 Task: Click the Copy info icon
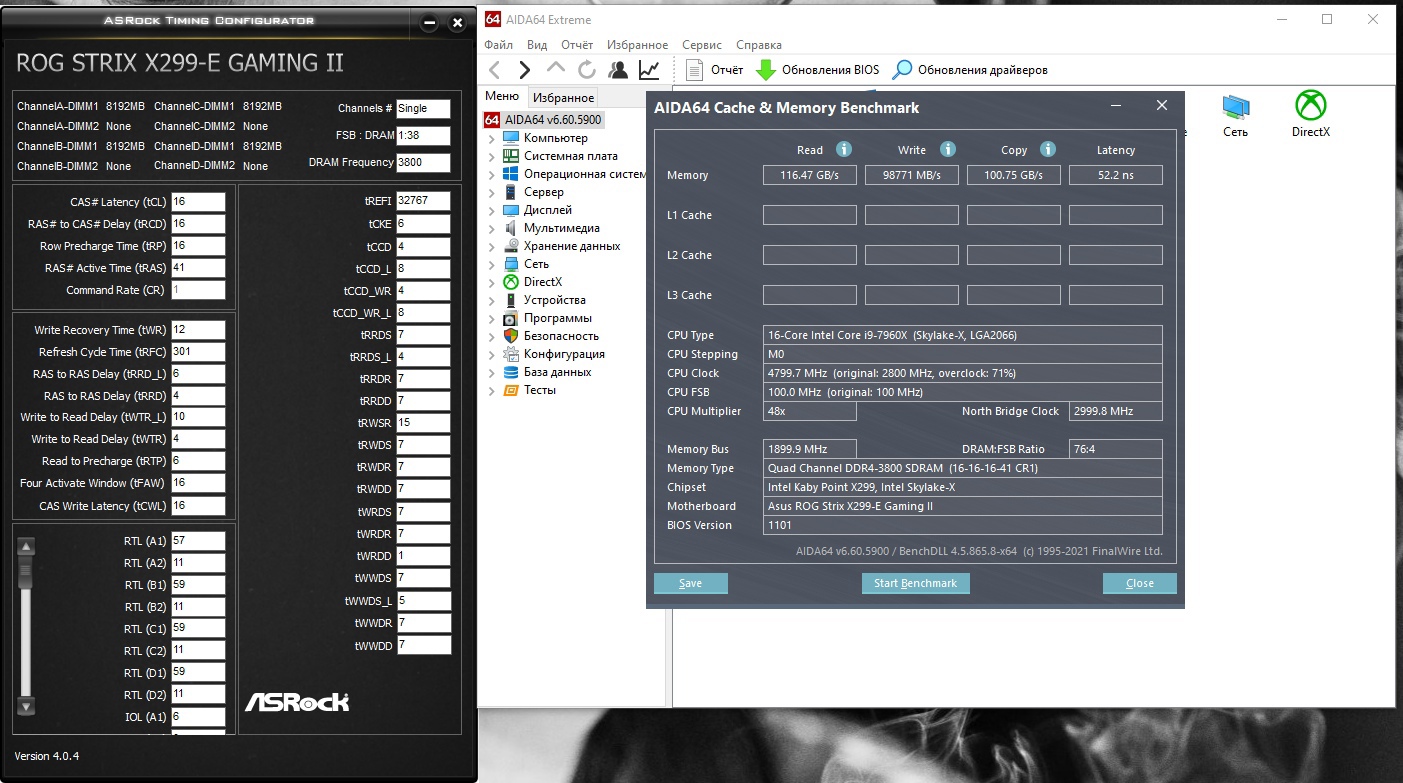point(1048,149)
